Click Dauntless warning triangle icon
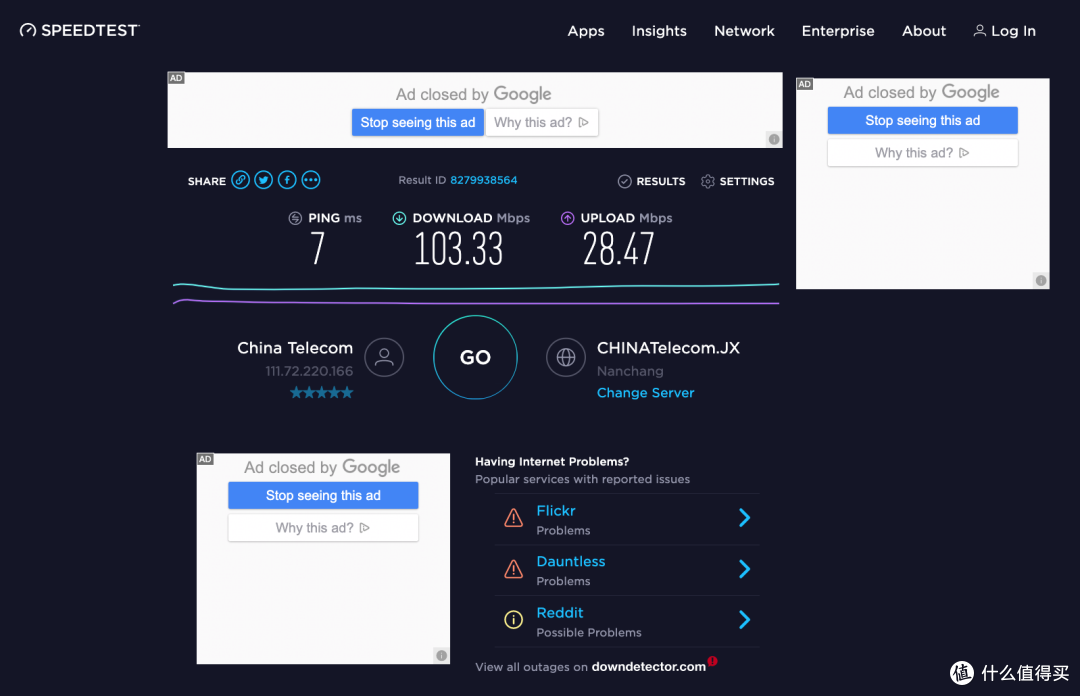Screen dimensions: 1080x696 pos(513,569)
